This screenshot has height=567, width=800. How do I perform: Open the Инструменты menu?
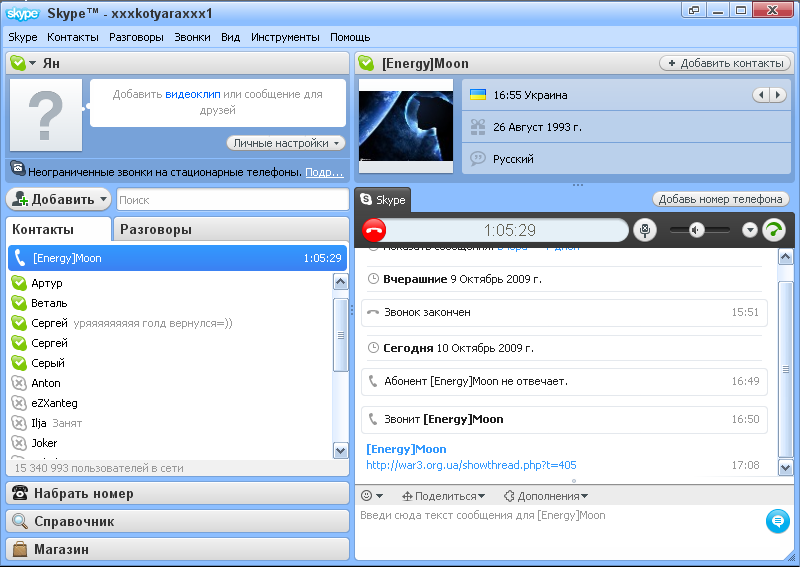click(x=285, y=37)
